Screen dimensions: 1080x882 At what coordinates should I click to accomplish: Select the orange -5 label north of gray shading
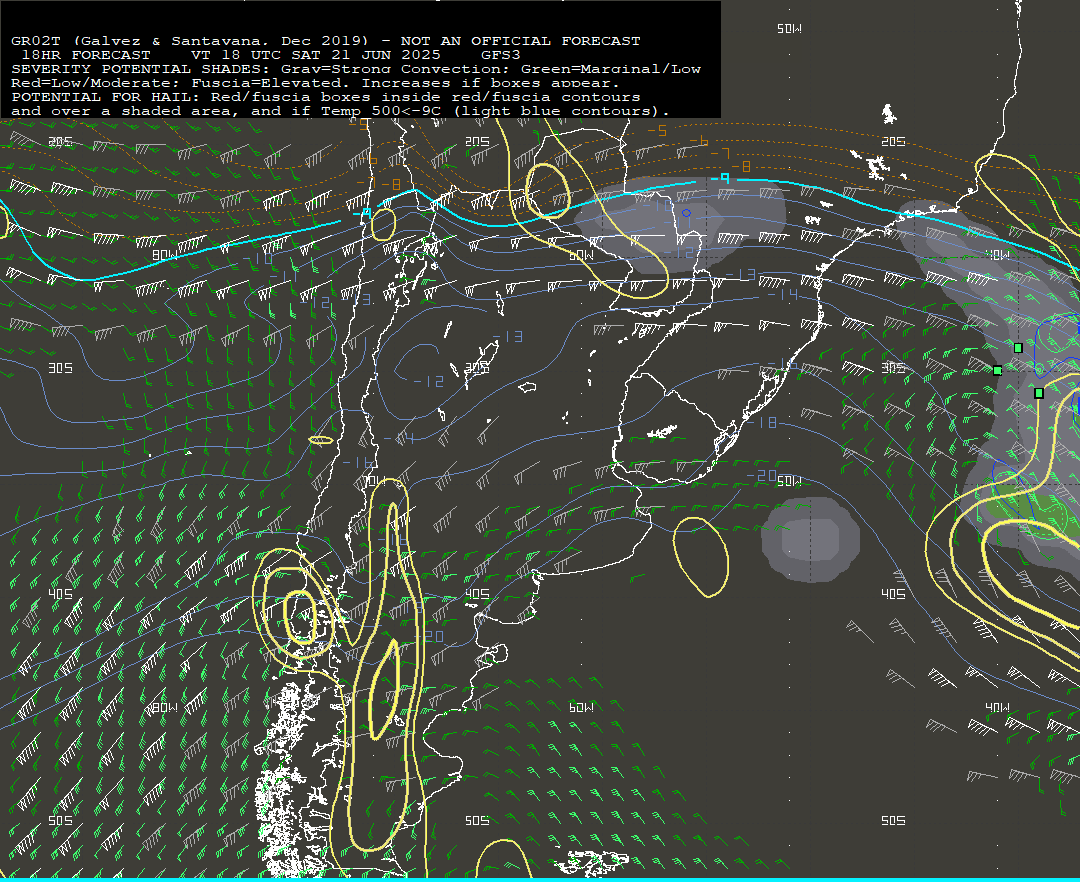coord(657,130)
